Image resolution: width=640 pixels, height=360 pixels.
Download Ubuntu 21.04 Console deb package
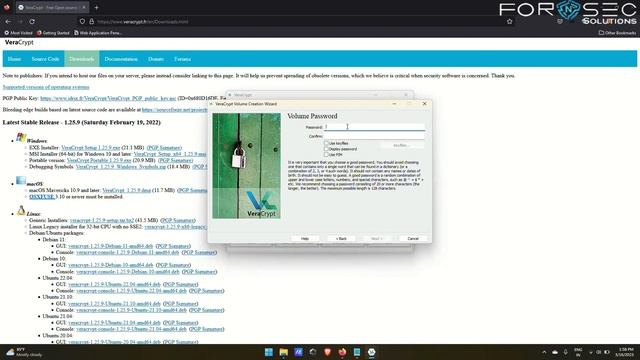click(131, 329)
